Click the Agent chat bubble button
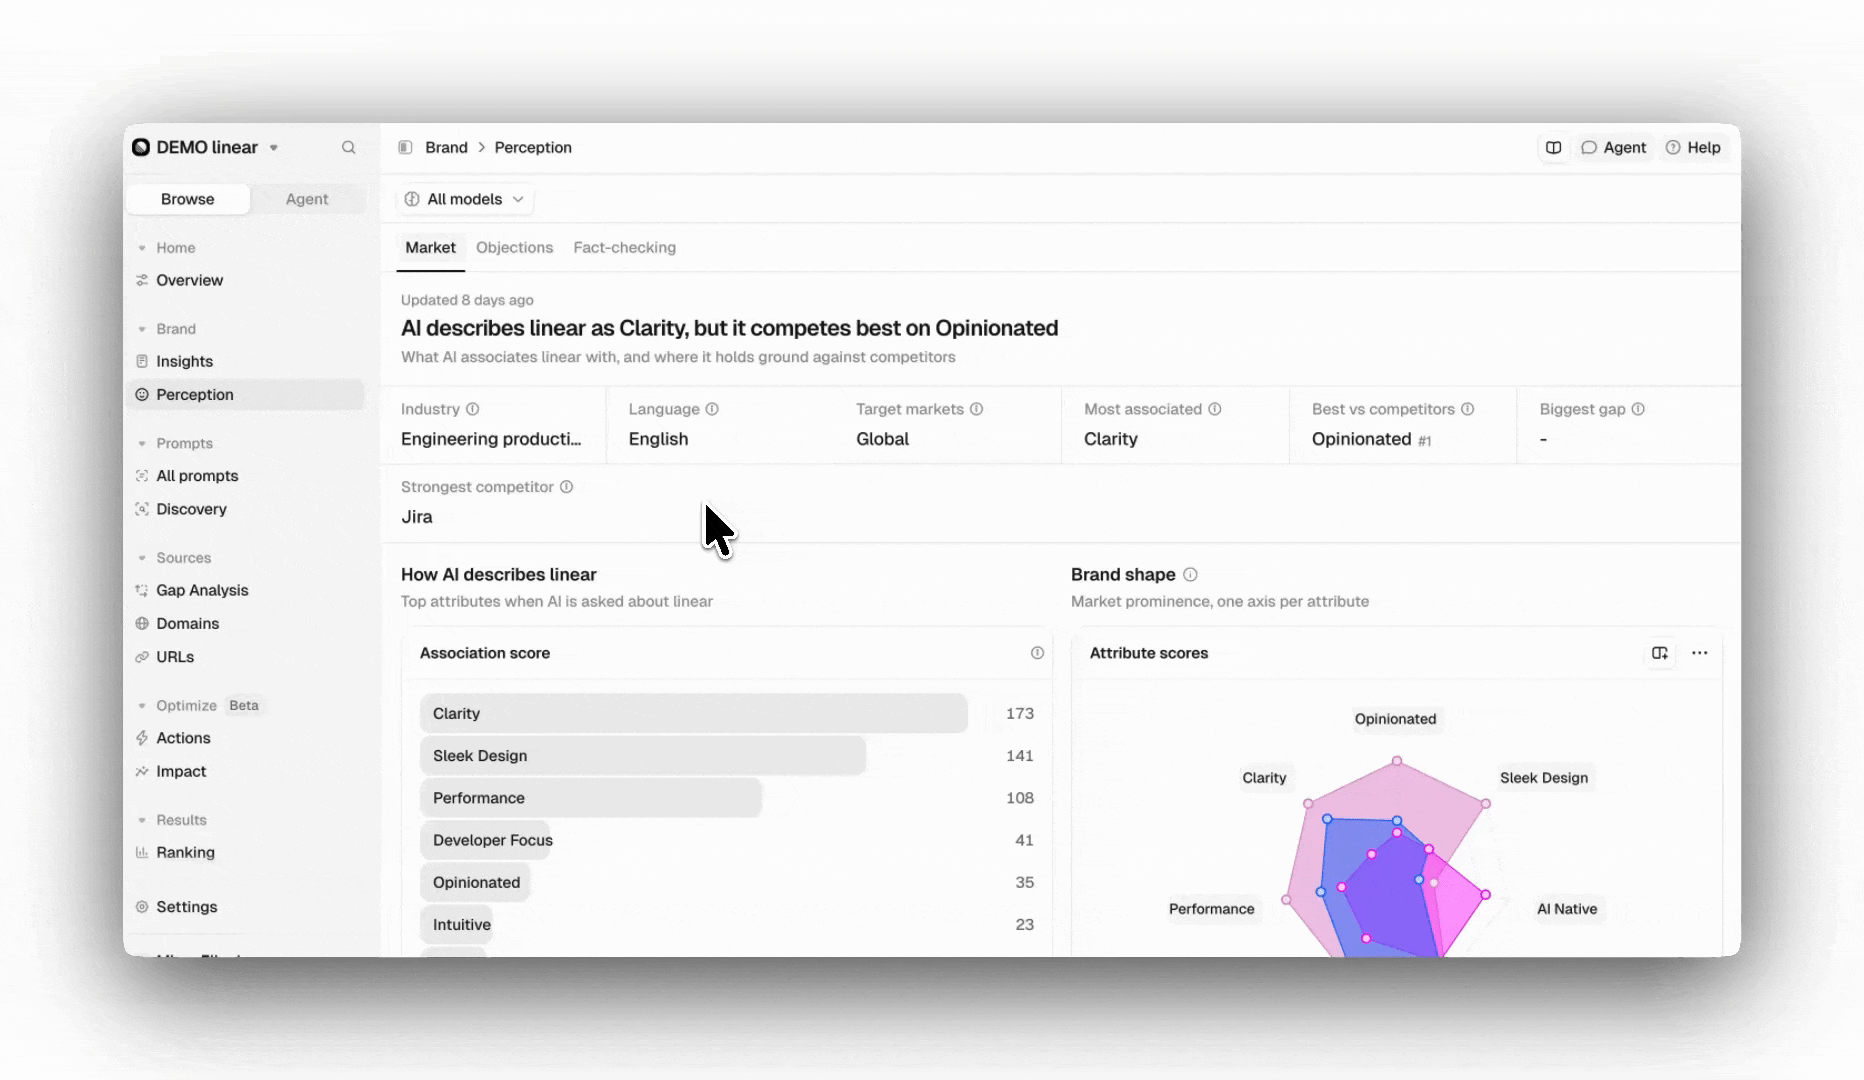This screenshot has height=1080, width=1864. 1613,147
